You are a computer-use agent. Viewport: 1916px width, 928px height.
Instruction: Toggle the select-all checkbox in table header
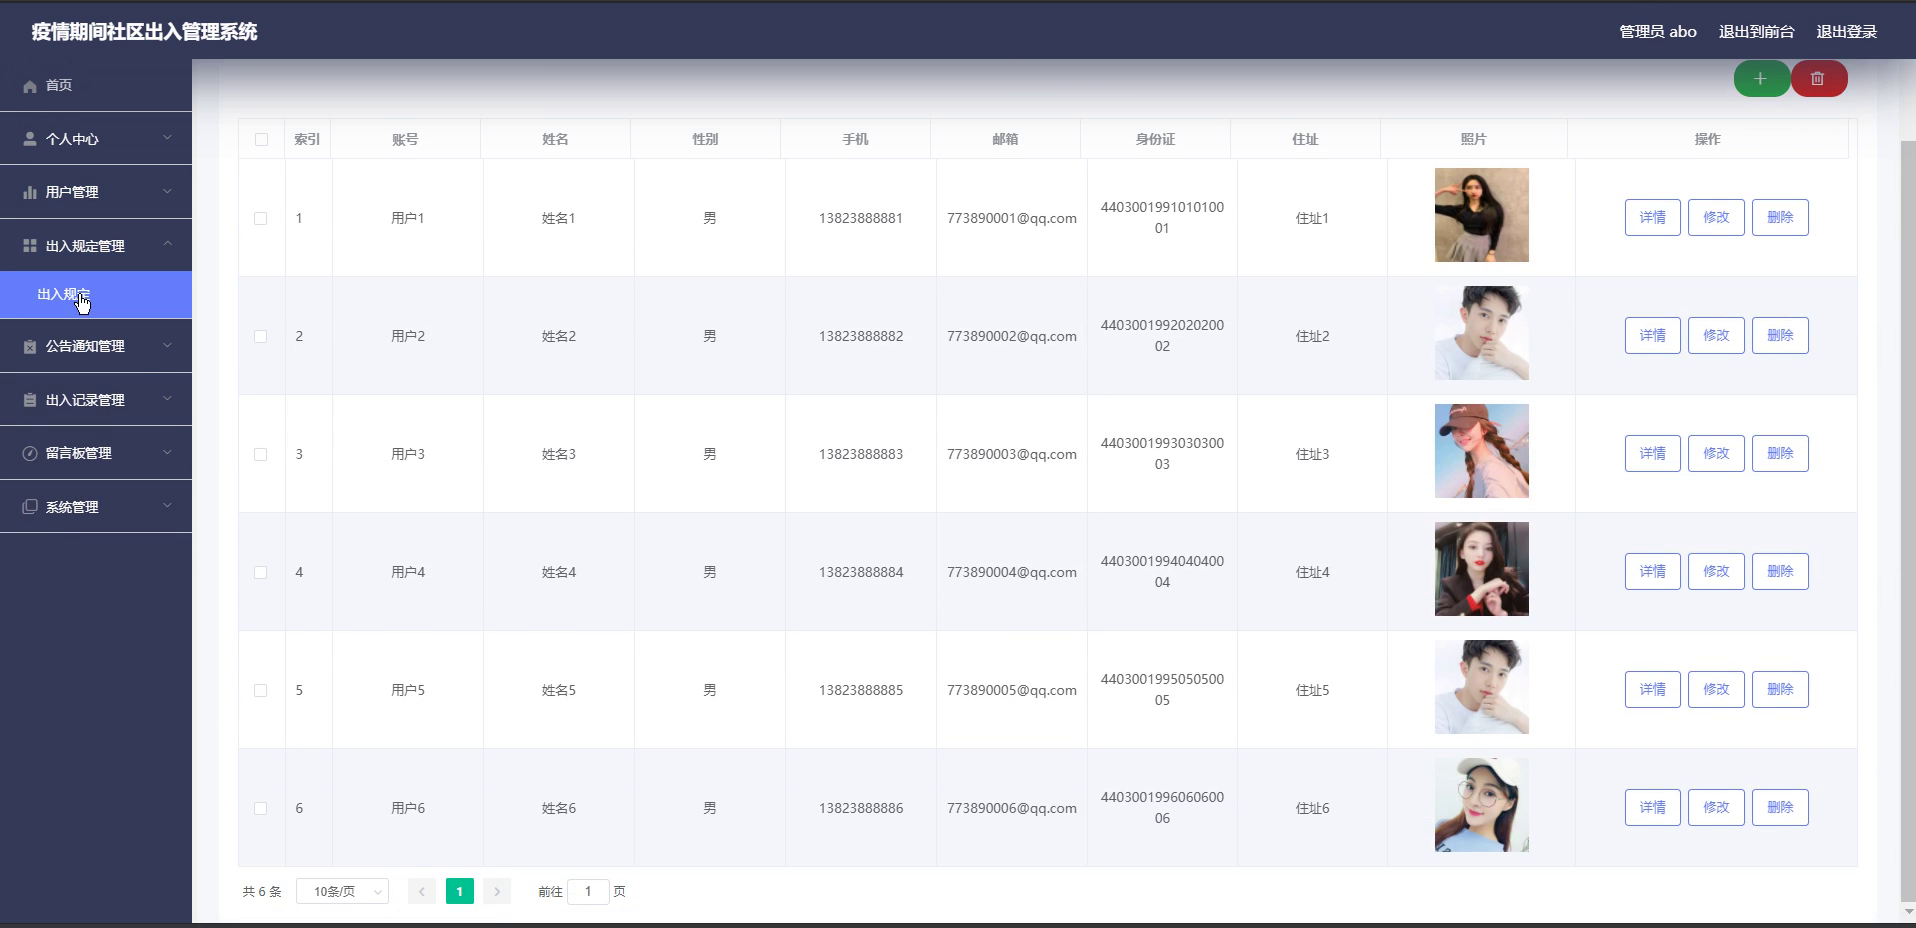(261, 139)
